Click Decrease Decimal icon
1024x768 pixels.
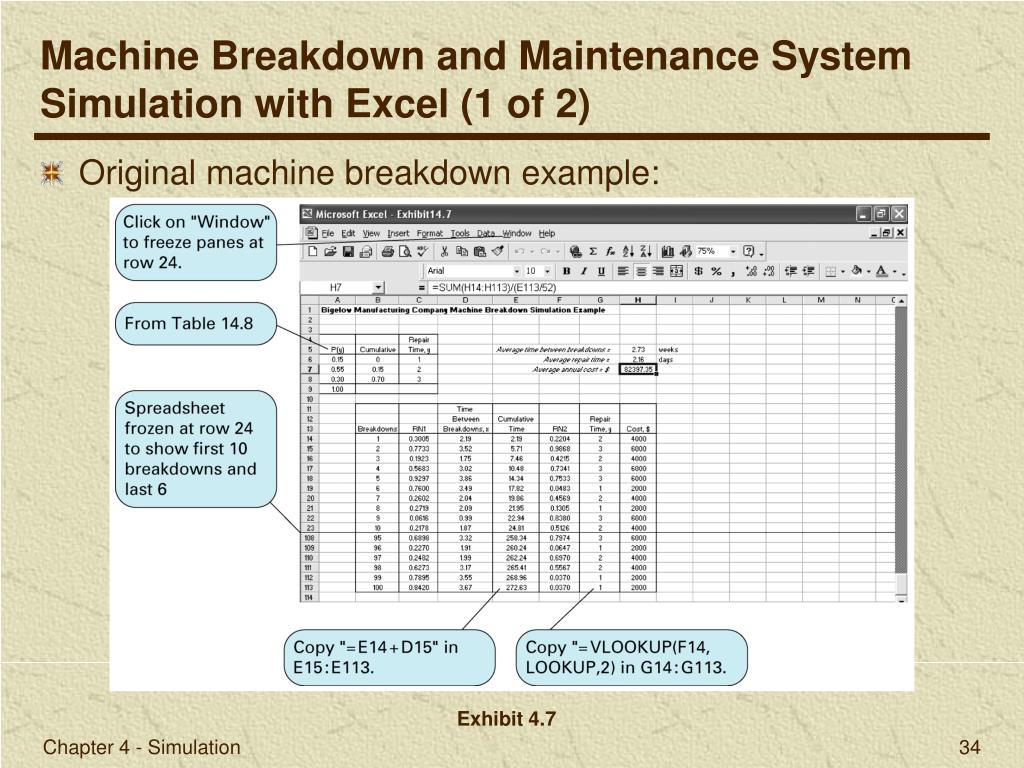click(769, 271)
